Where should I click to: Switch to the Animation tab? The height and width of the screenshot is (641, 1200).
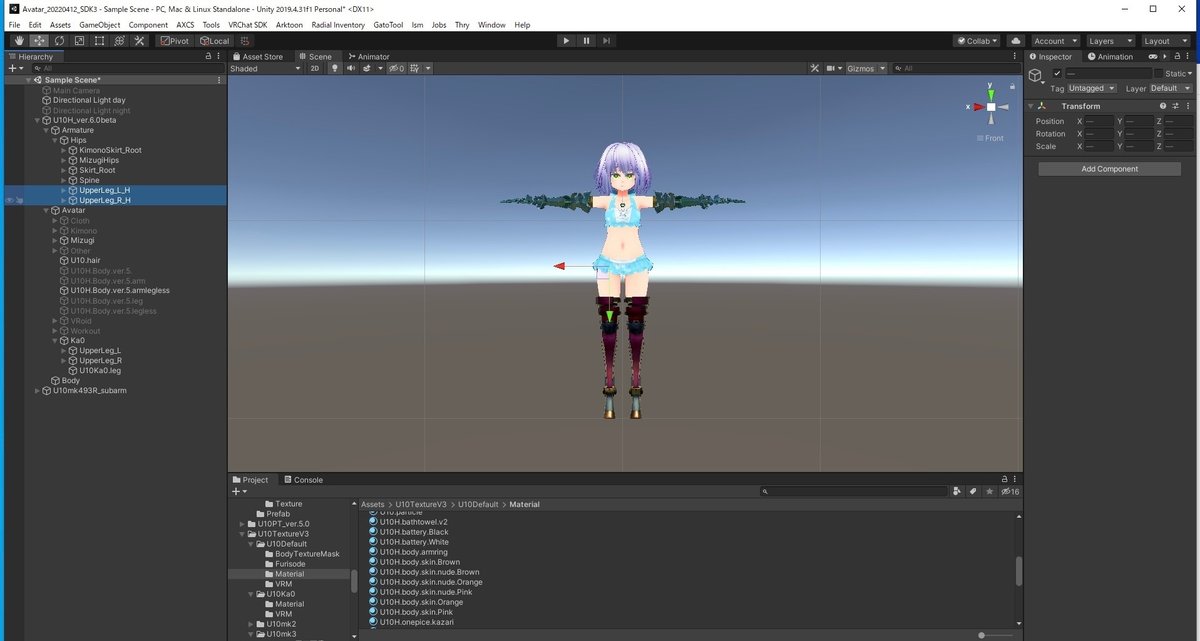(x=1111, y=57)
